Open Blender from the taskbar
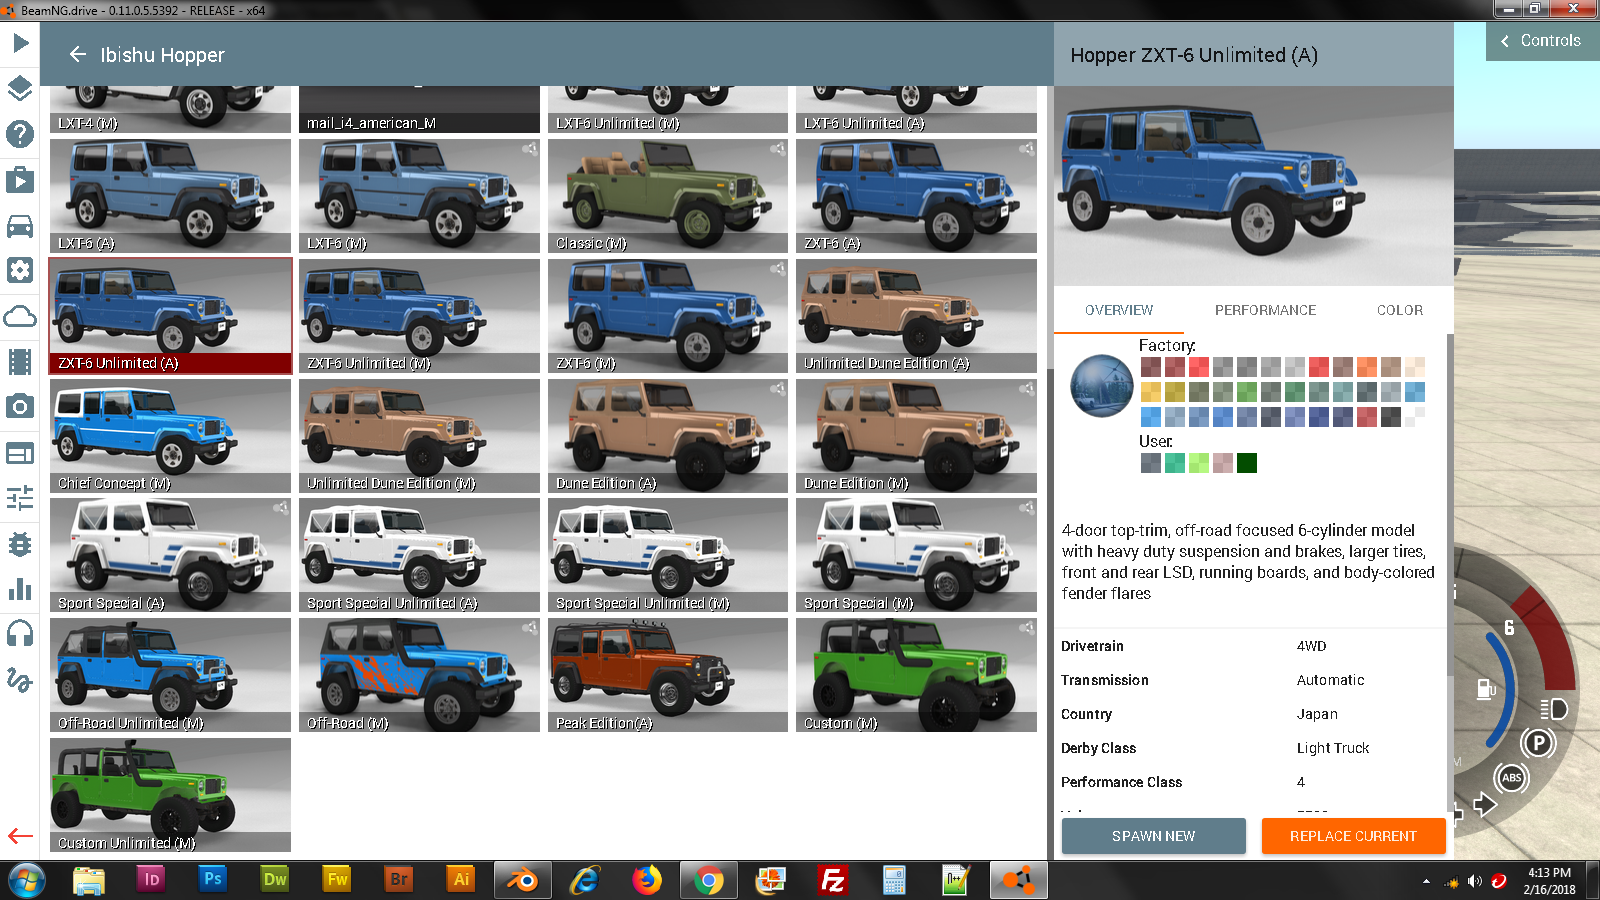 pos(523,880)
